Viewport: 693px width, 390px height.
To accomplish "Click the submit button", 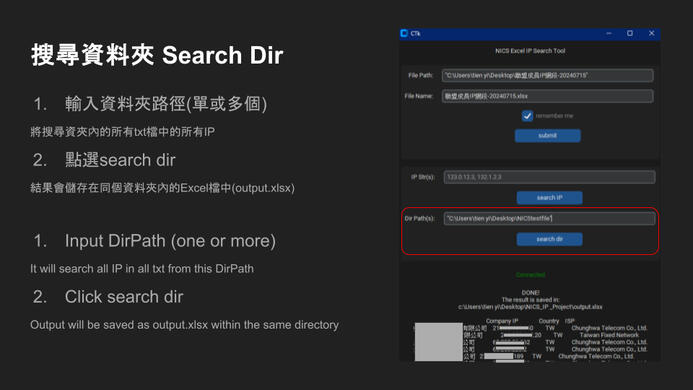I will pos(548,135).
